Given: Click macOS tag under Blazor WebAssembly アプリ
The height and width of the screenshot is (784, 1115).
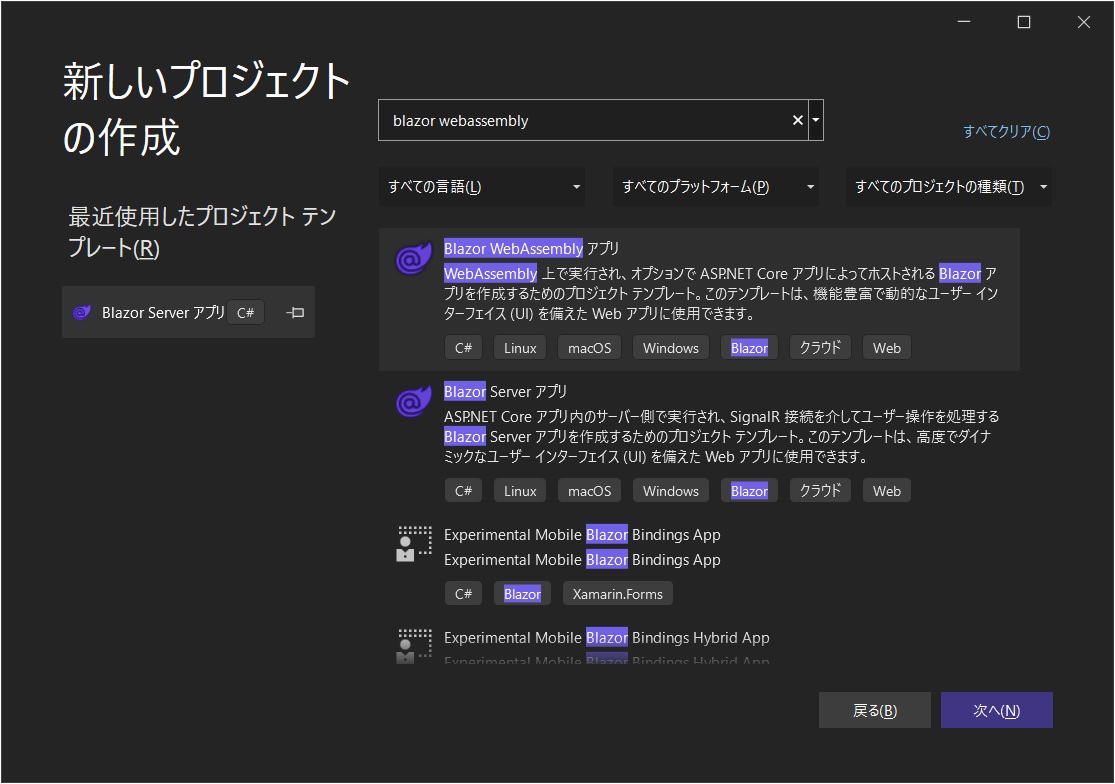Looking at the screenshot, I should coord(589,348).
